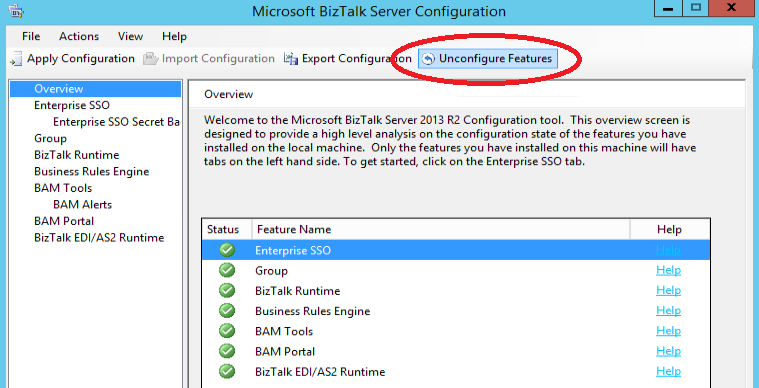Select BizTalk Runtime feature name in table
759x388 pixels.
point(298,291)
